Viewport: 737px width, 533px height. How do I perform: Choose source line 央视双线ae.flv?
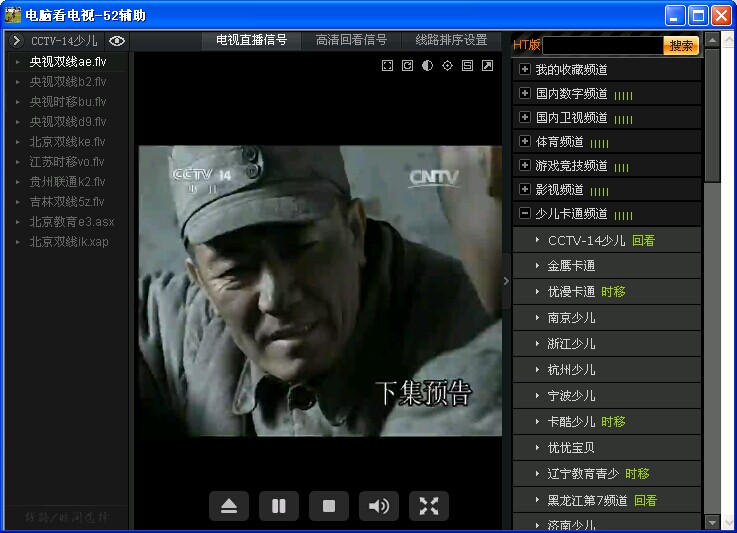(68, 62)
